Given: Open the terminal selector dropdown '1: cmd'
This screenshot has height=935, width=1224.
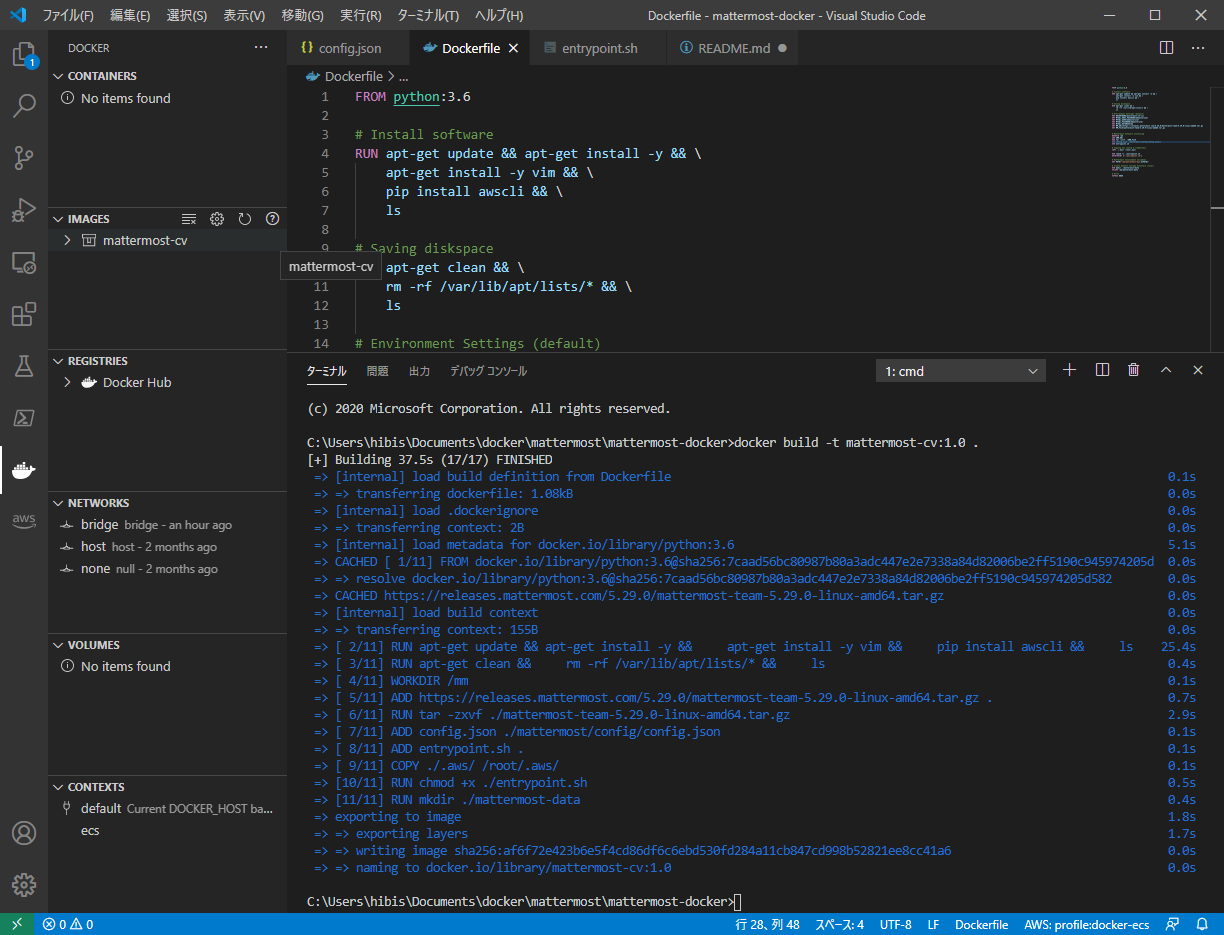Looking at the screenshot, I should (960, 371).
